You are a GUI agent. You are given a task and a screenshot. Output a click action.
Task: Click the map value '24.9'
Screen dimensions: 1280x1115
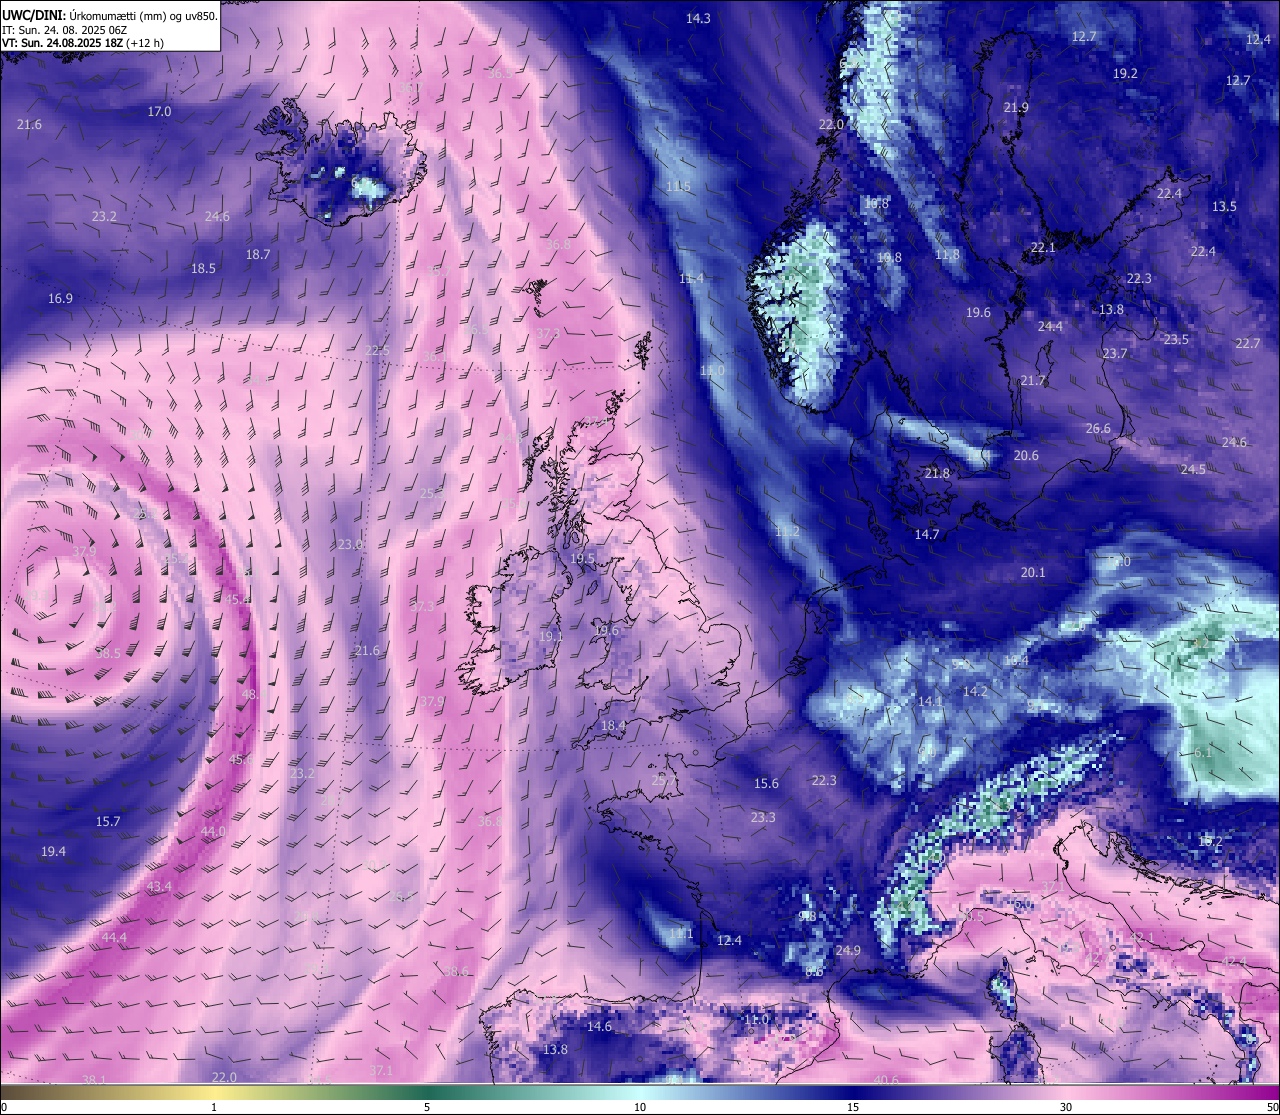[849, 951]
